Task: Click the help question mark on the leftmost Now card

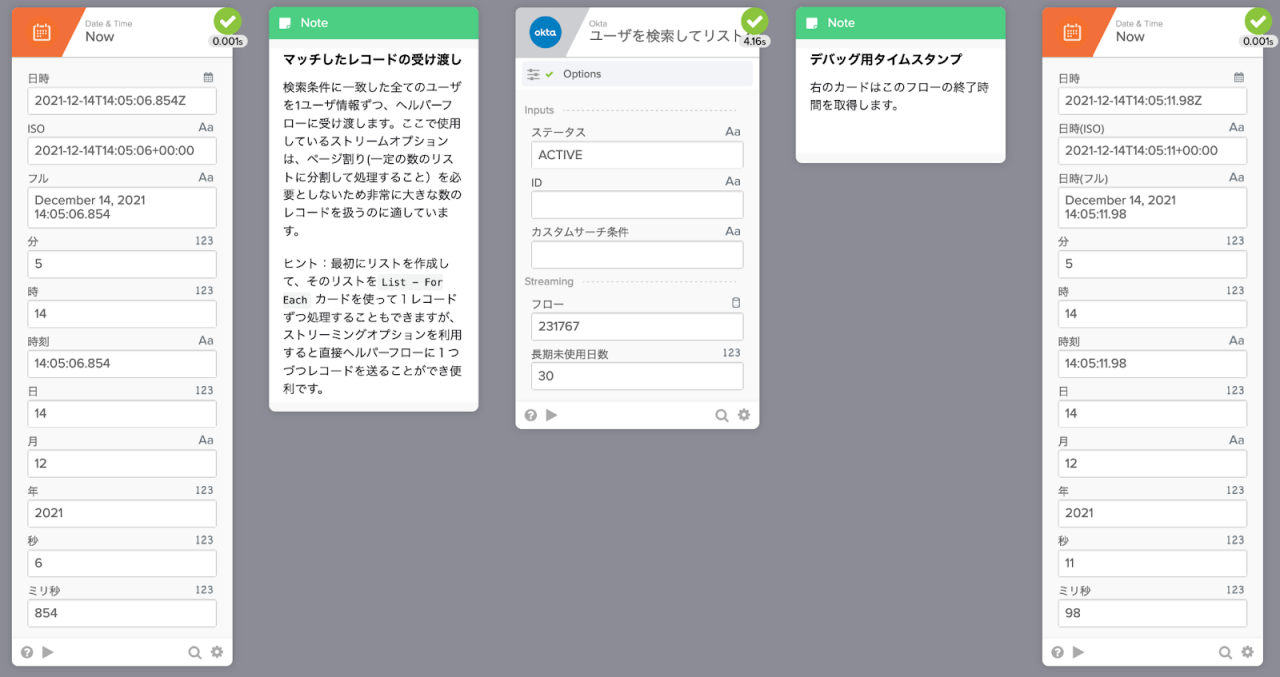Action: point(28,651)
